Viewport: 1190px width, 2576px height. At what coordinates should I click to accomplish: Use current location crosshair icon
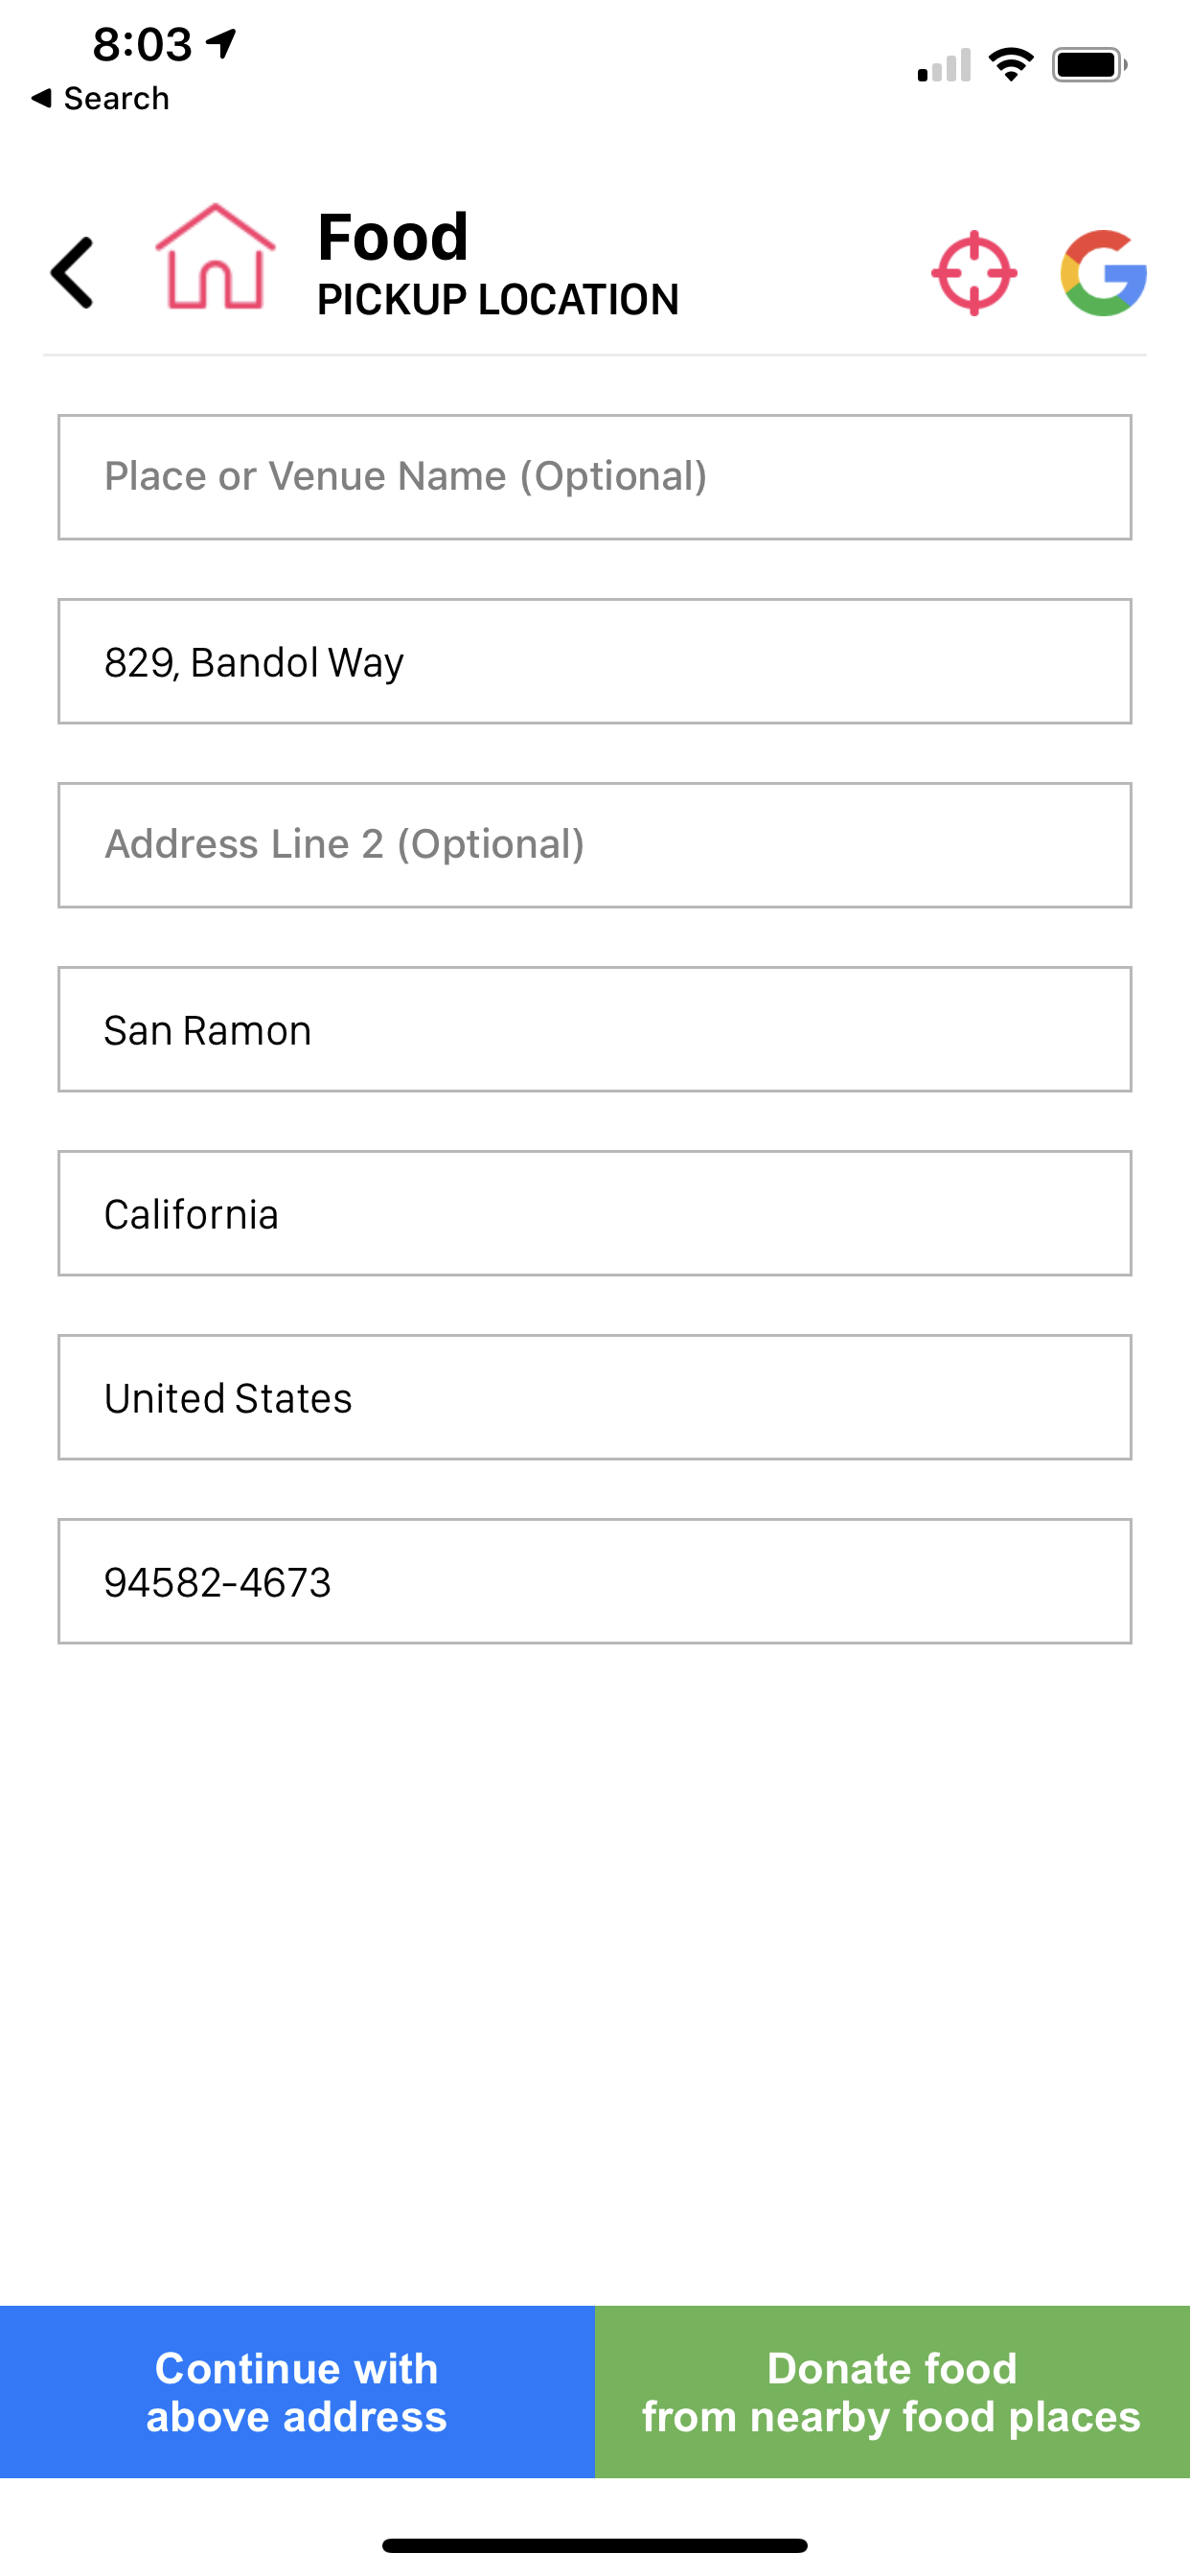coord(974,273)
